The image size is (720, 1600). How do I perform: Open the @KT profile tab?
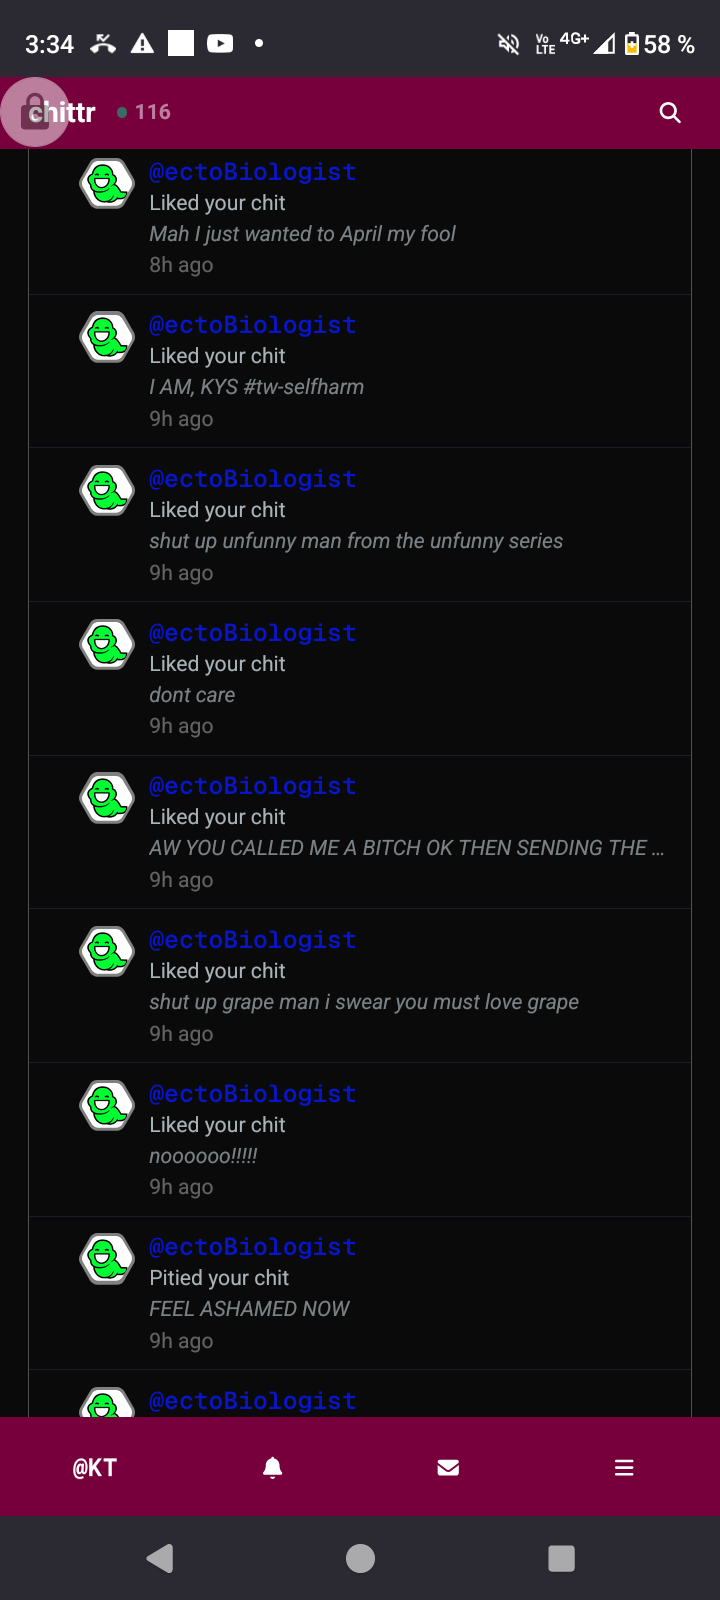pos(95,1467)
